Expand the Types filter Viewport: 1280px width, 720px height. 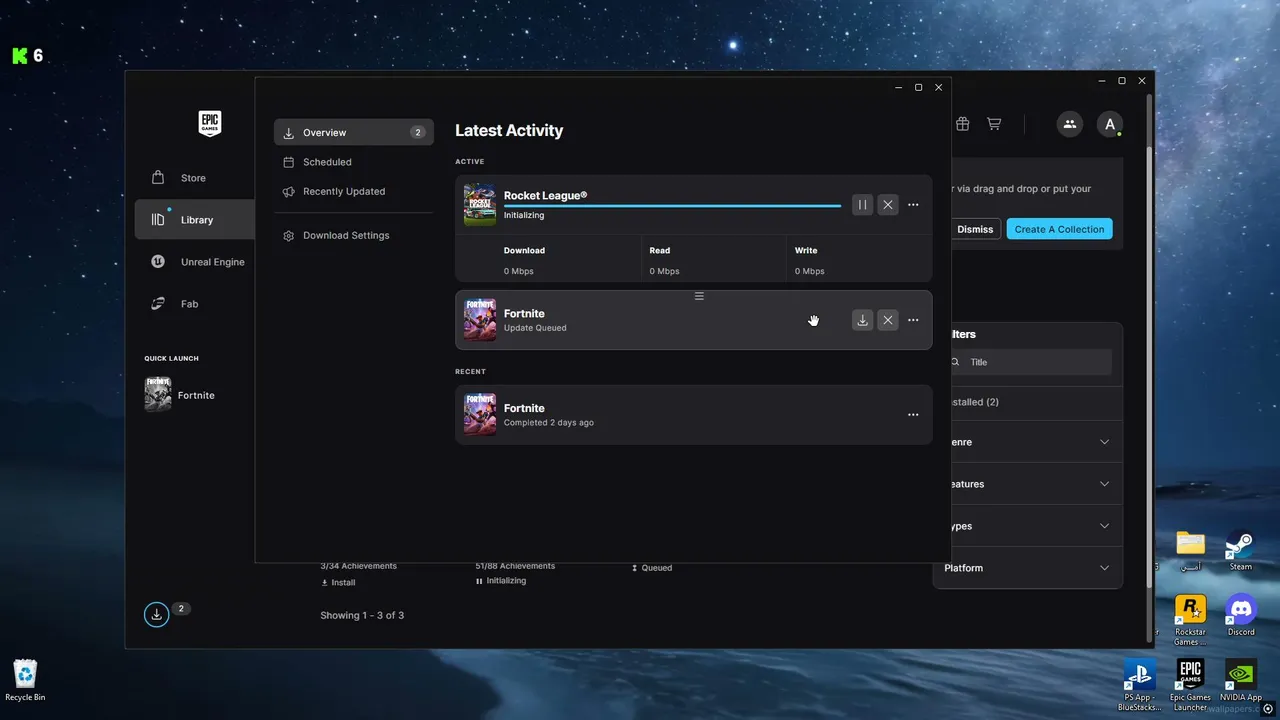(x=1027, y=526)
